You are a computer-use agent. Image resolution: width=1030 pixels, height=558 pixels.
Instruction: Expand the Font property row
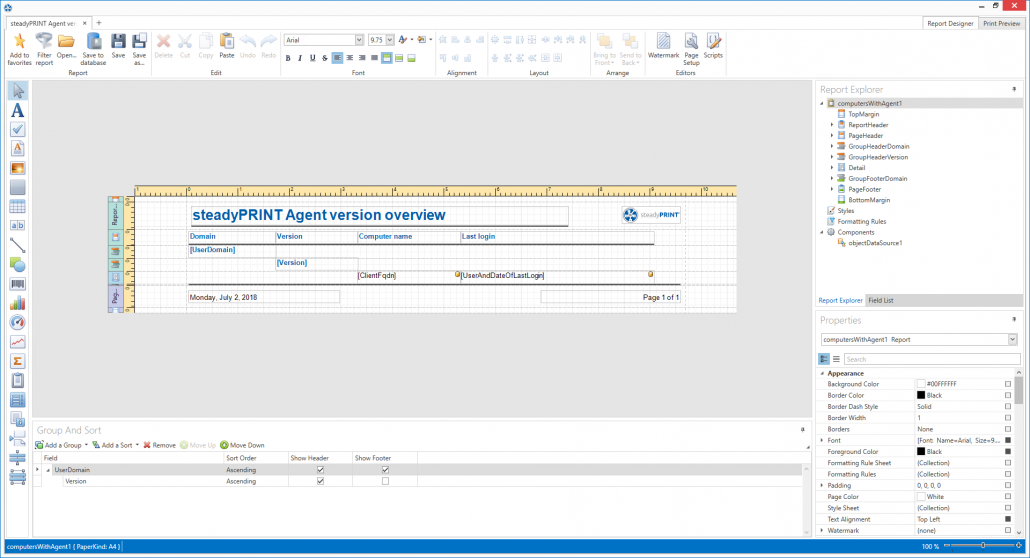822,440
